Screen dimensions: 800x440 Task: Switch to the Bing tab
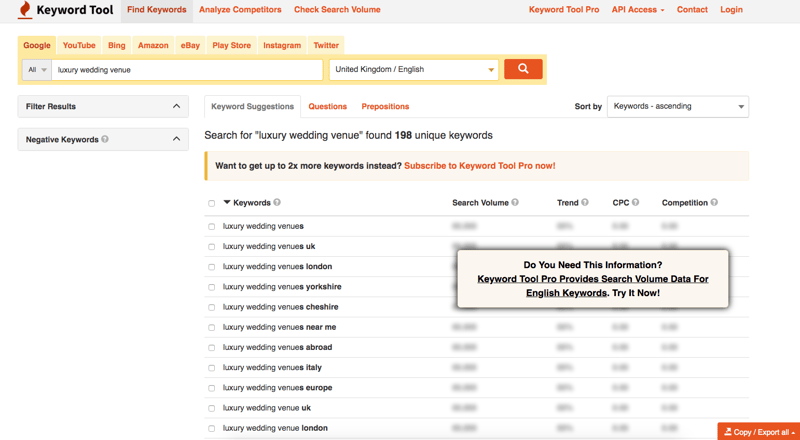[x=116, y=45]
